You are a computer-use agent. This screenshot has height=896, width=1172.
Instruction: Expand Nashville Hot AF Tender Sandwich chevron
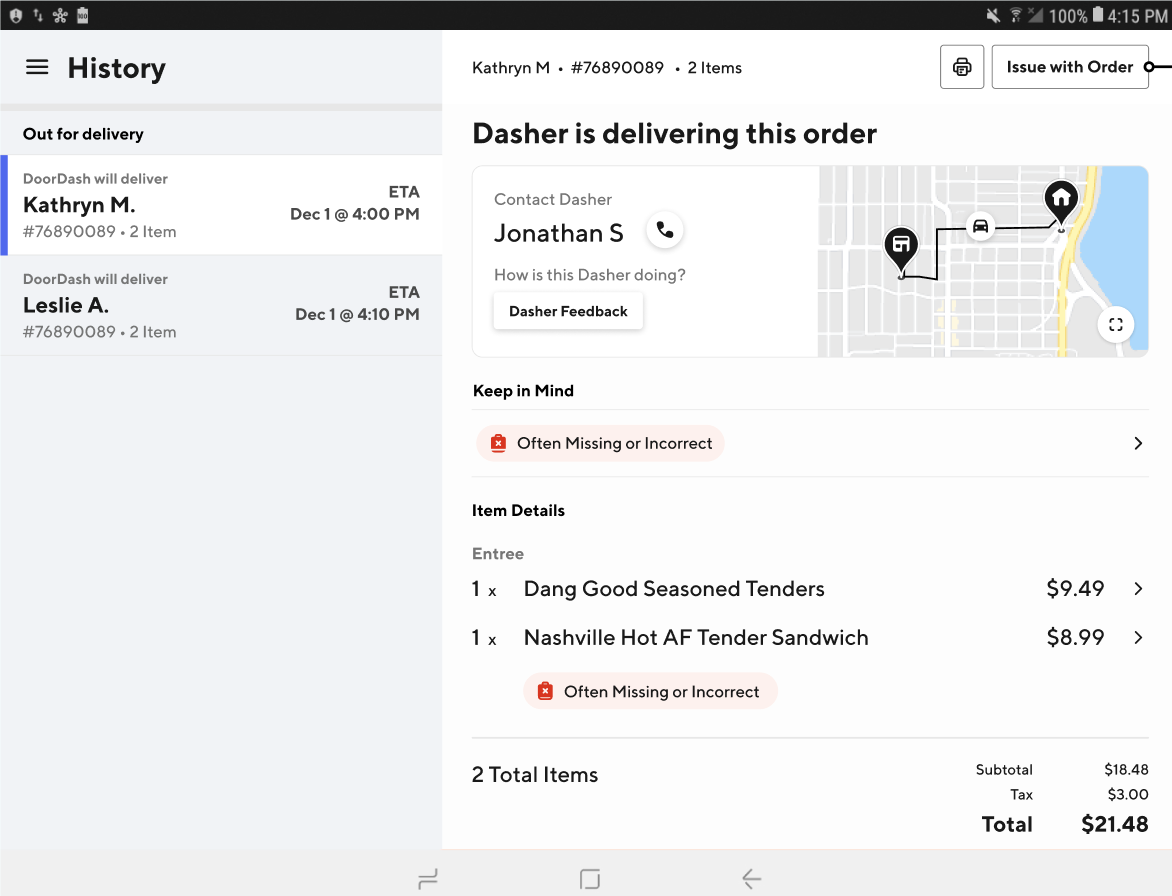(x=1138, y=637)
